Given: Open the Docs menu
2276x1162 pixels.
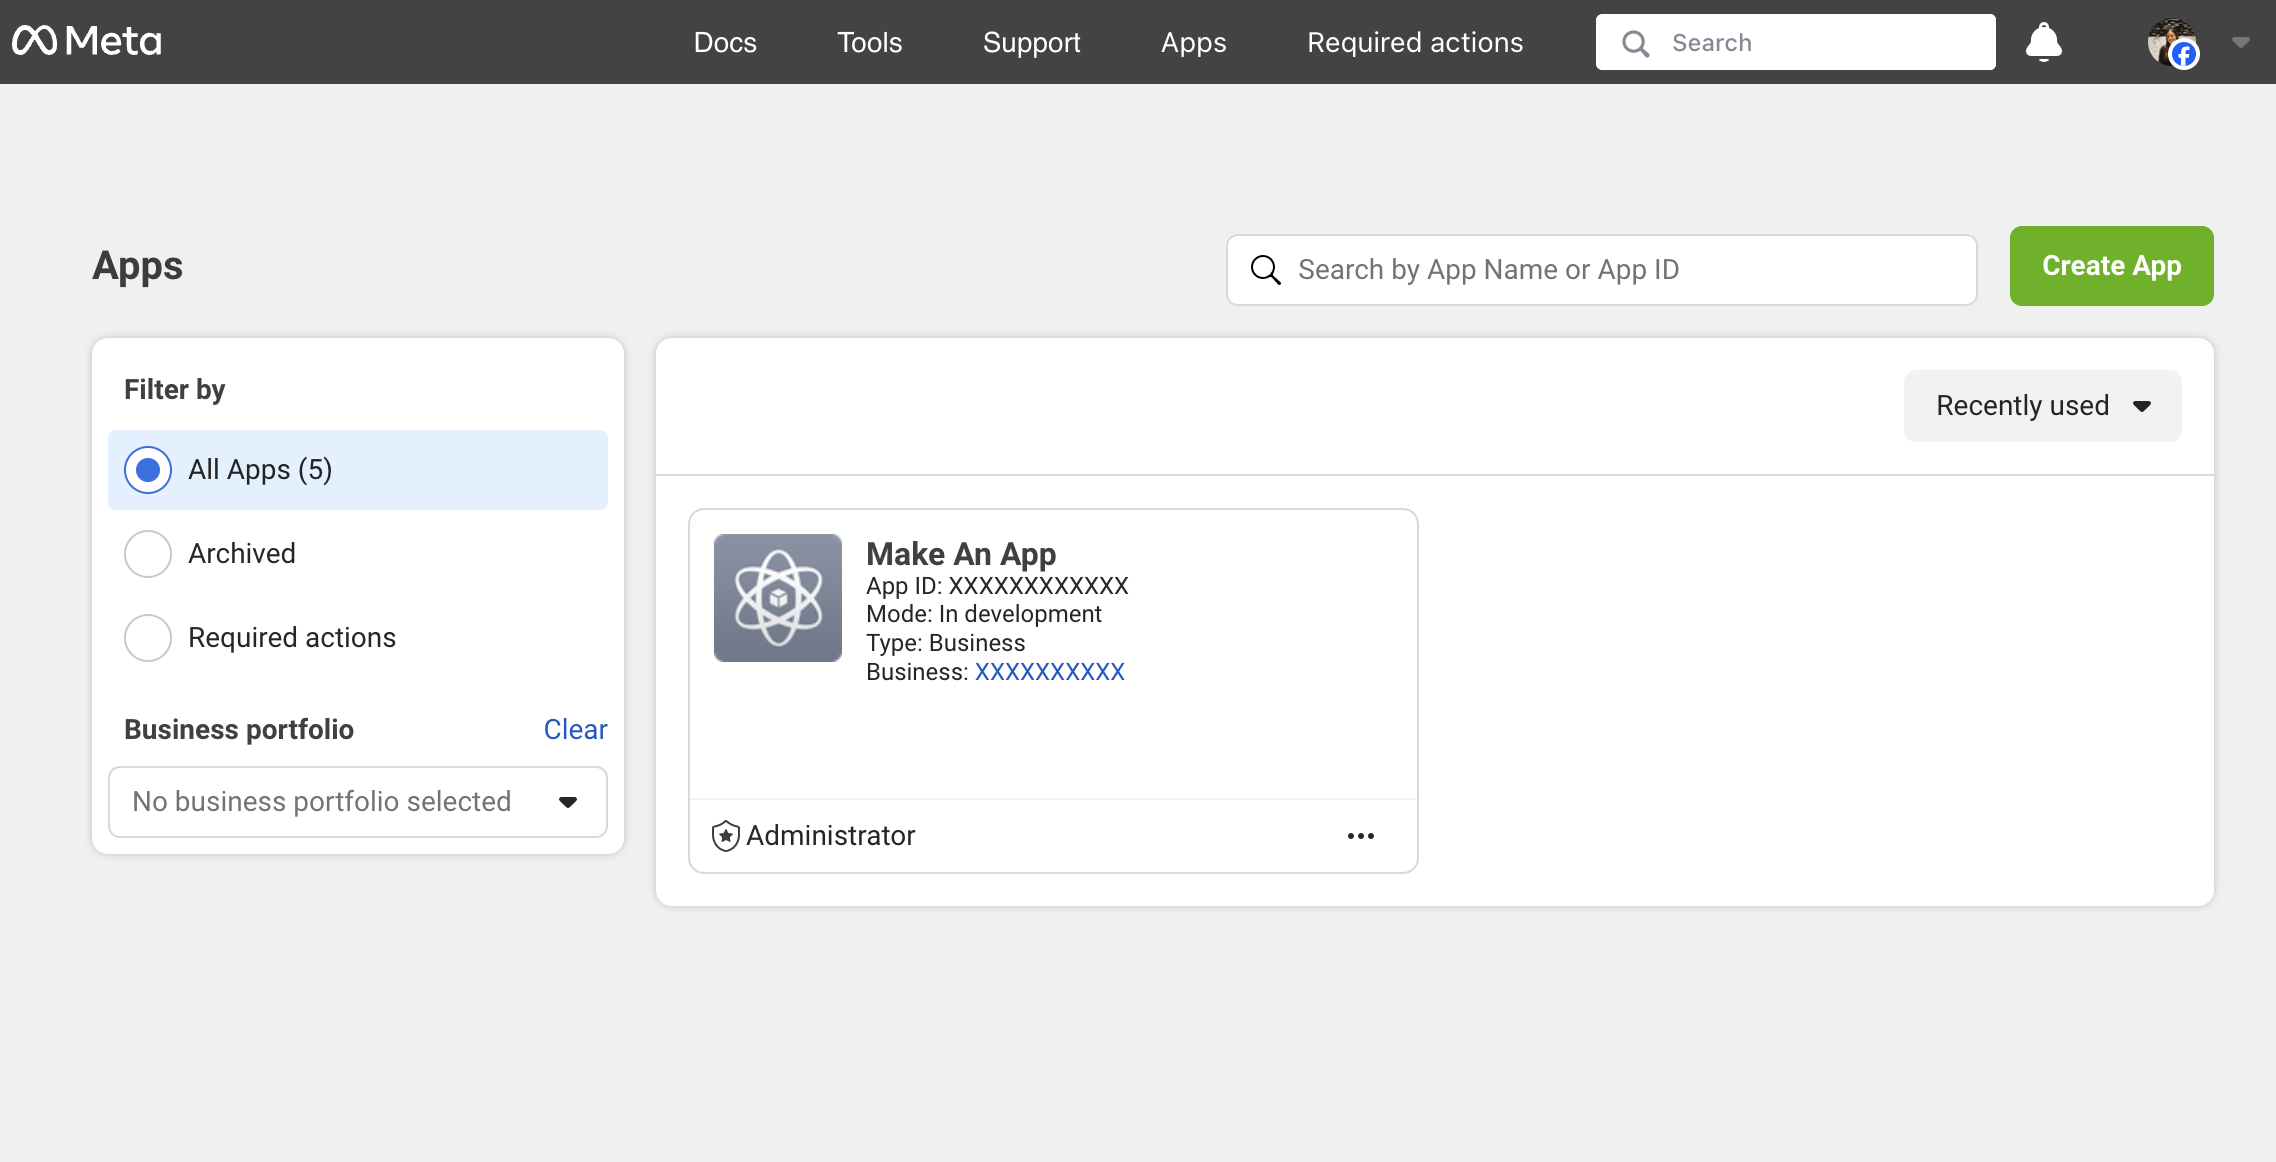Looking at the screenshot, I should click(725, 42).
